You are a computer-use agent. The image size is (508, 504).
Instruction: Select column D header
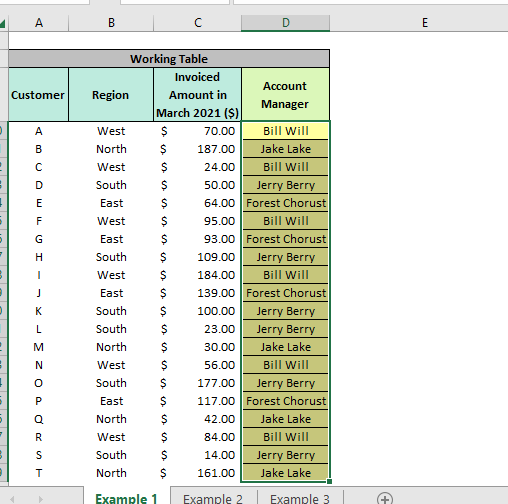click(286, 23)
